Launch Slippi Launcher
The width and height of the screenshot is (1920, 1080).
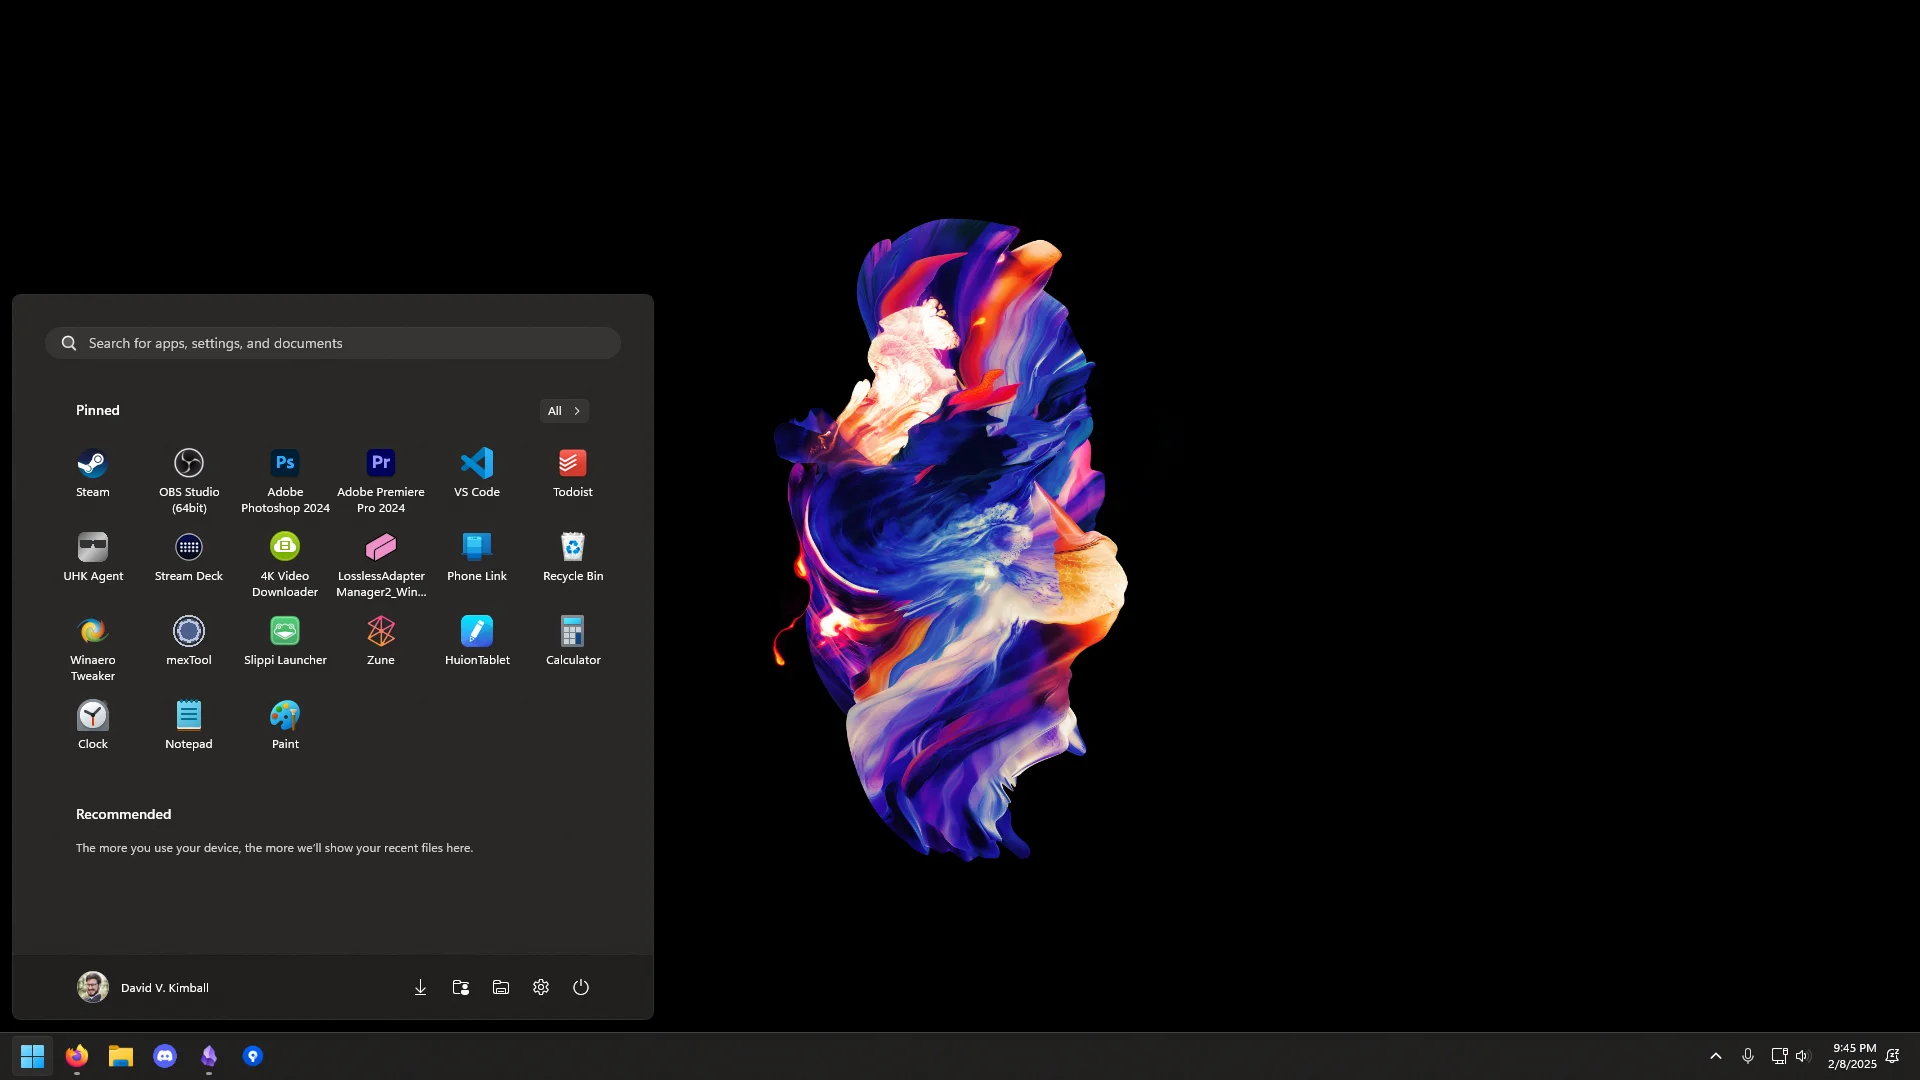coord(284,640)
